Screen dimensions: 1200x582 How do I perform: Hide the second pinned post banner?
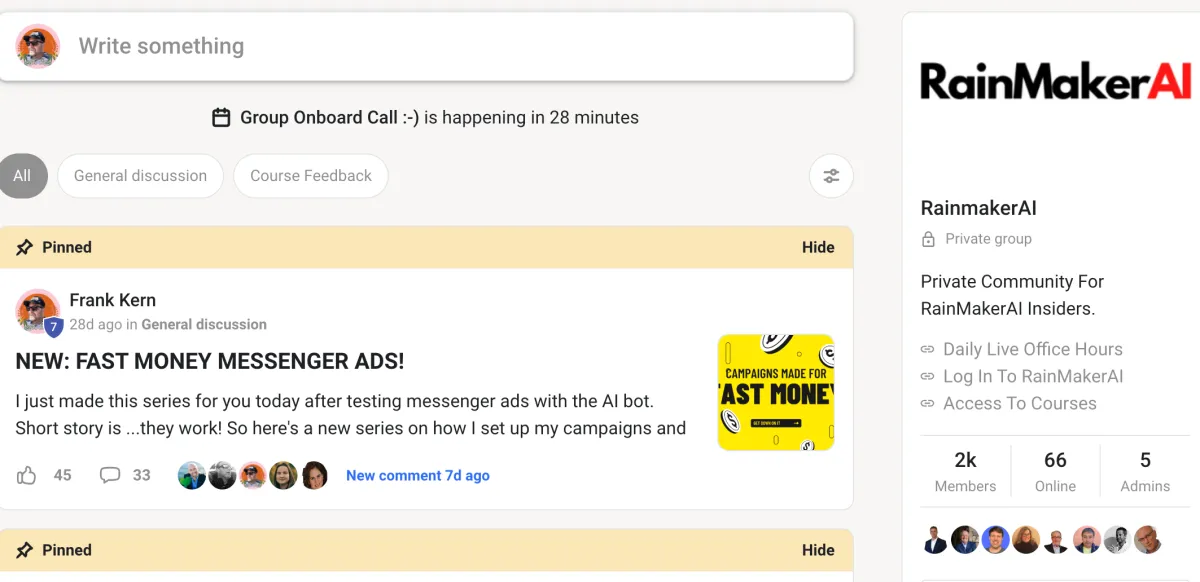click(x=817, y=550)
